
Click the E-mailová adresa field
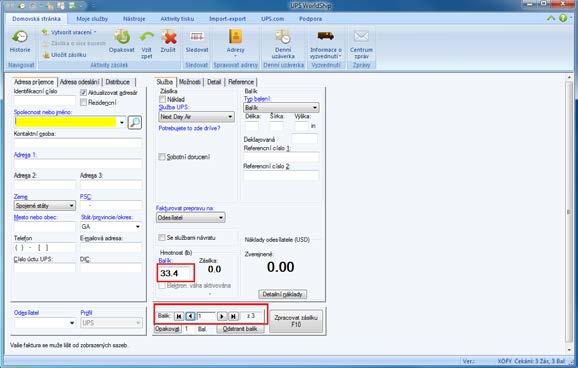tap(111, 247)
